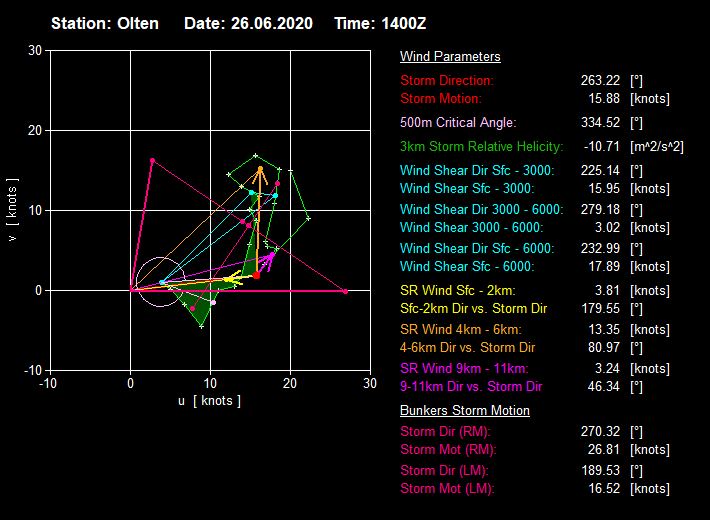Screen dimensions: 710x520
Task: Select the SR Wind 4km - 6km label
Action: tap(461, 329)
